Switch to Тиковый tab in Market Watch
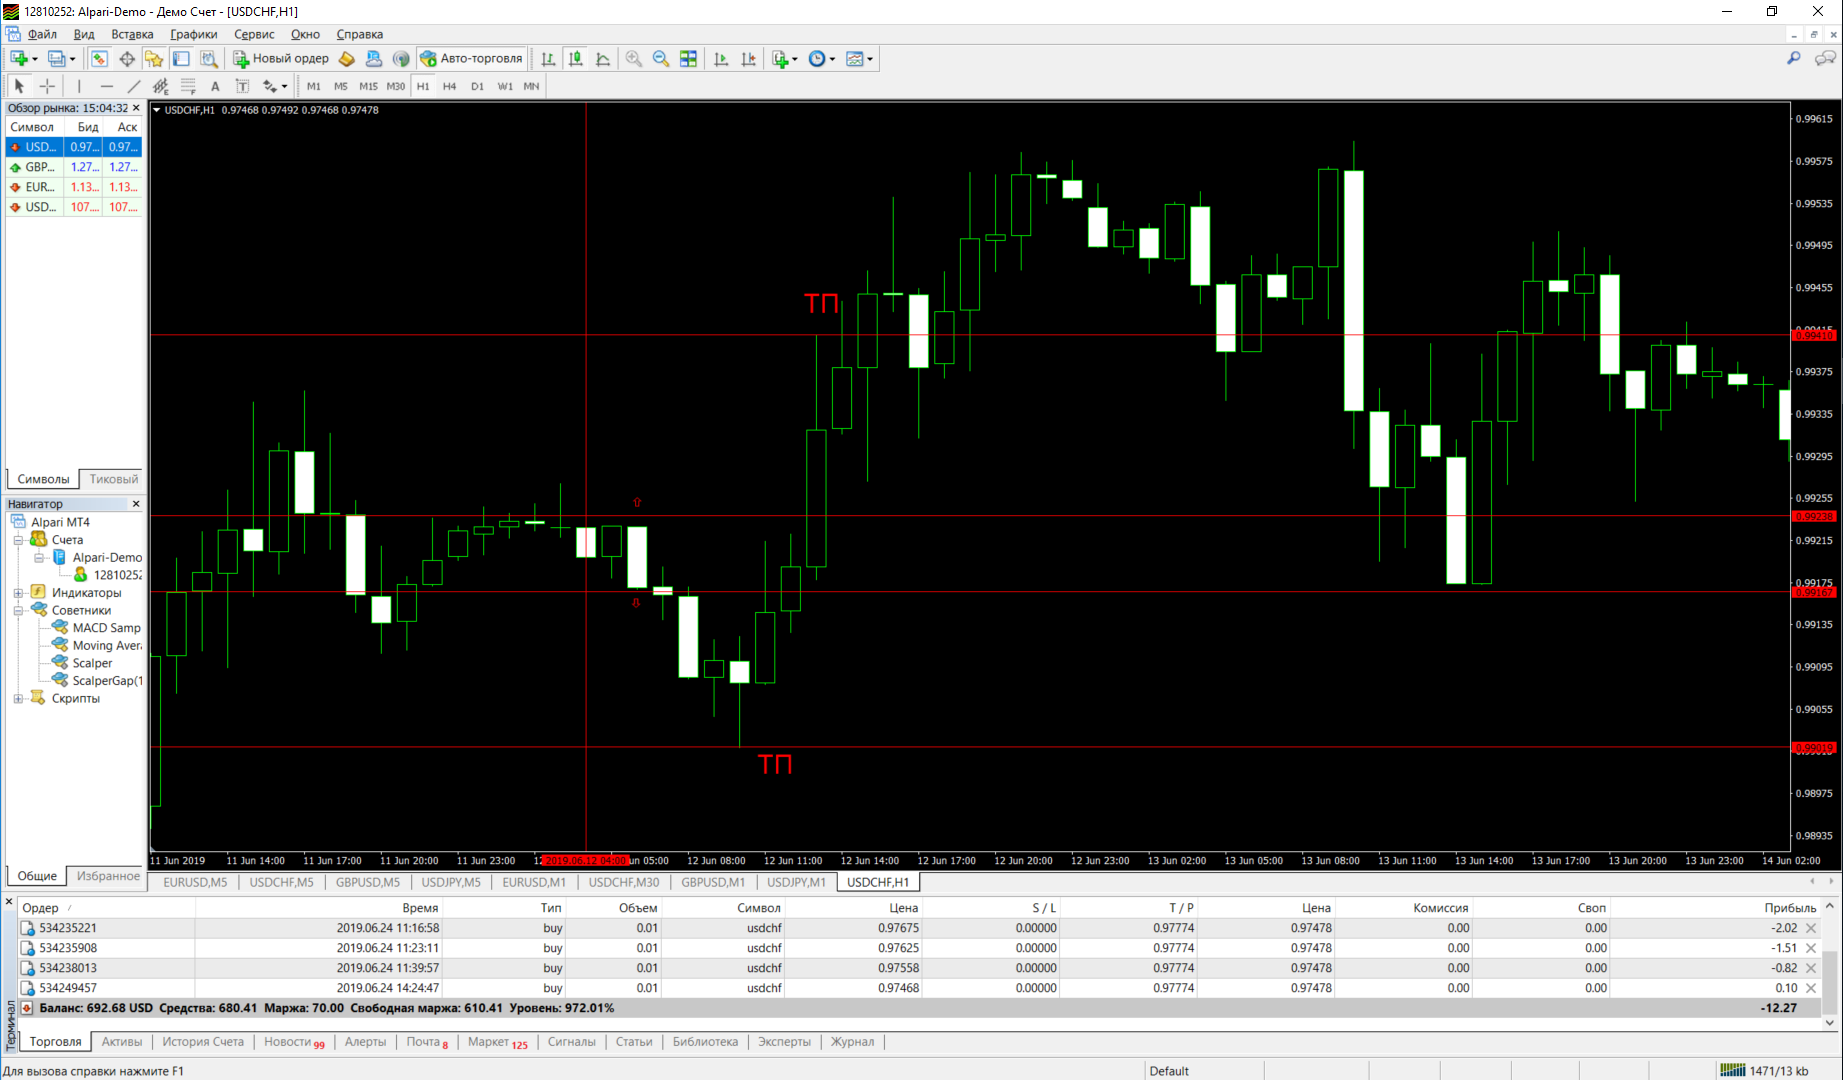This screenshot has width=1843, height=1080. tap(113, 479)
